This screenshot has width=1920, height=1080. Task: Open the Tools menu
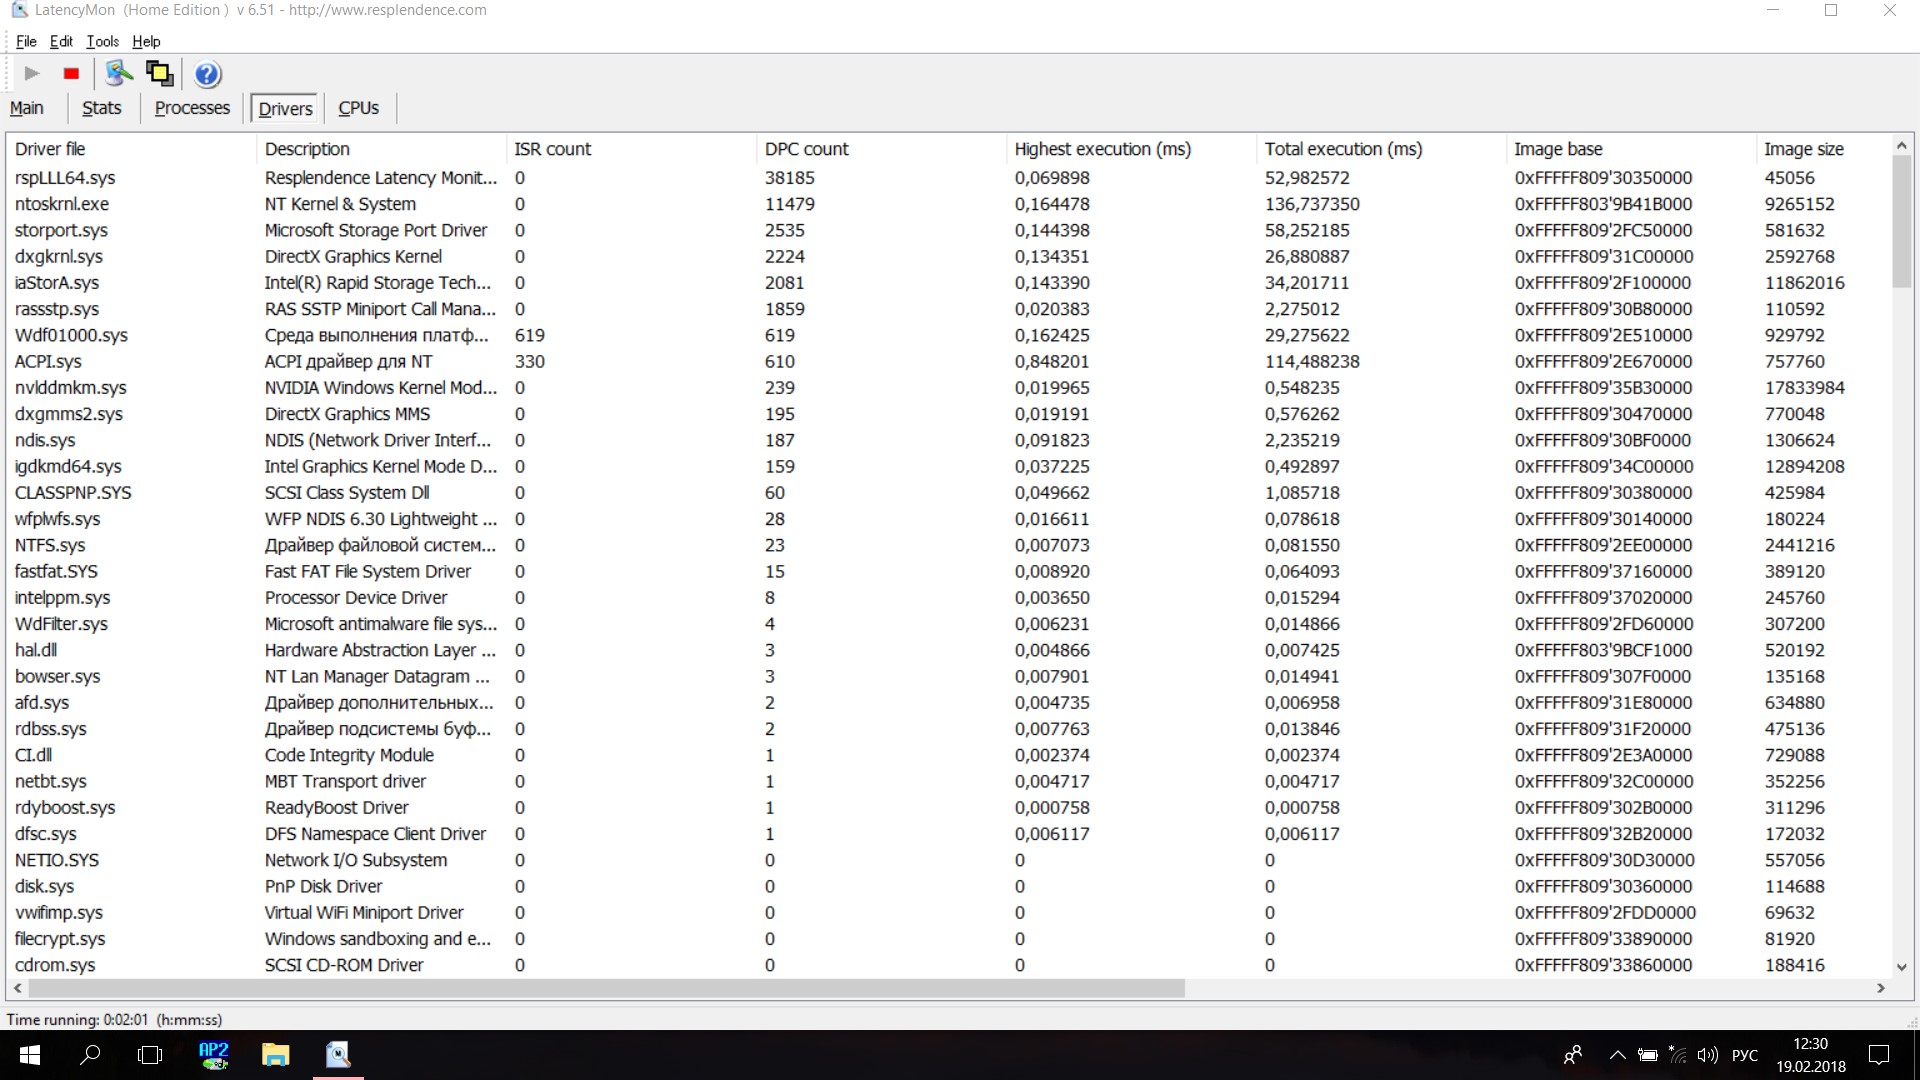click(x=102, y=41)
